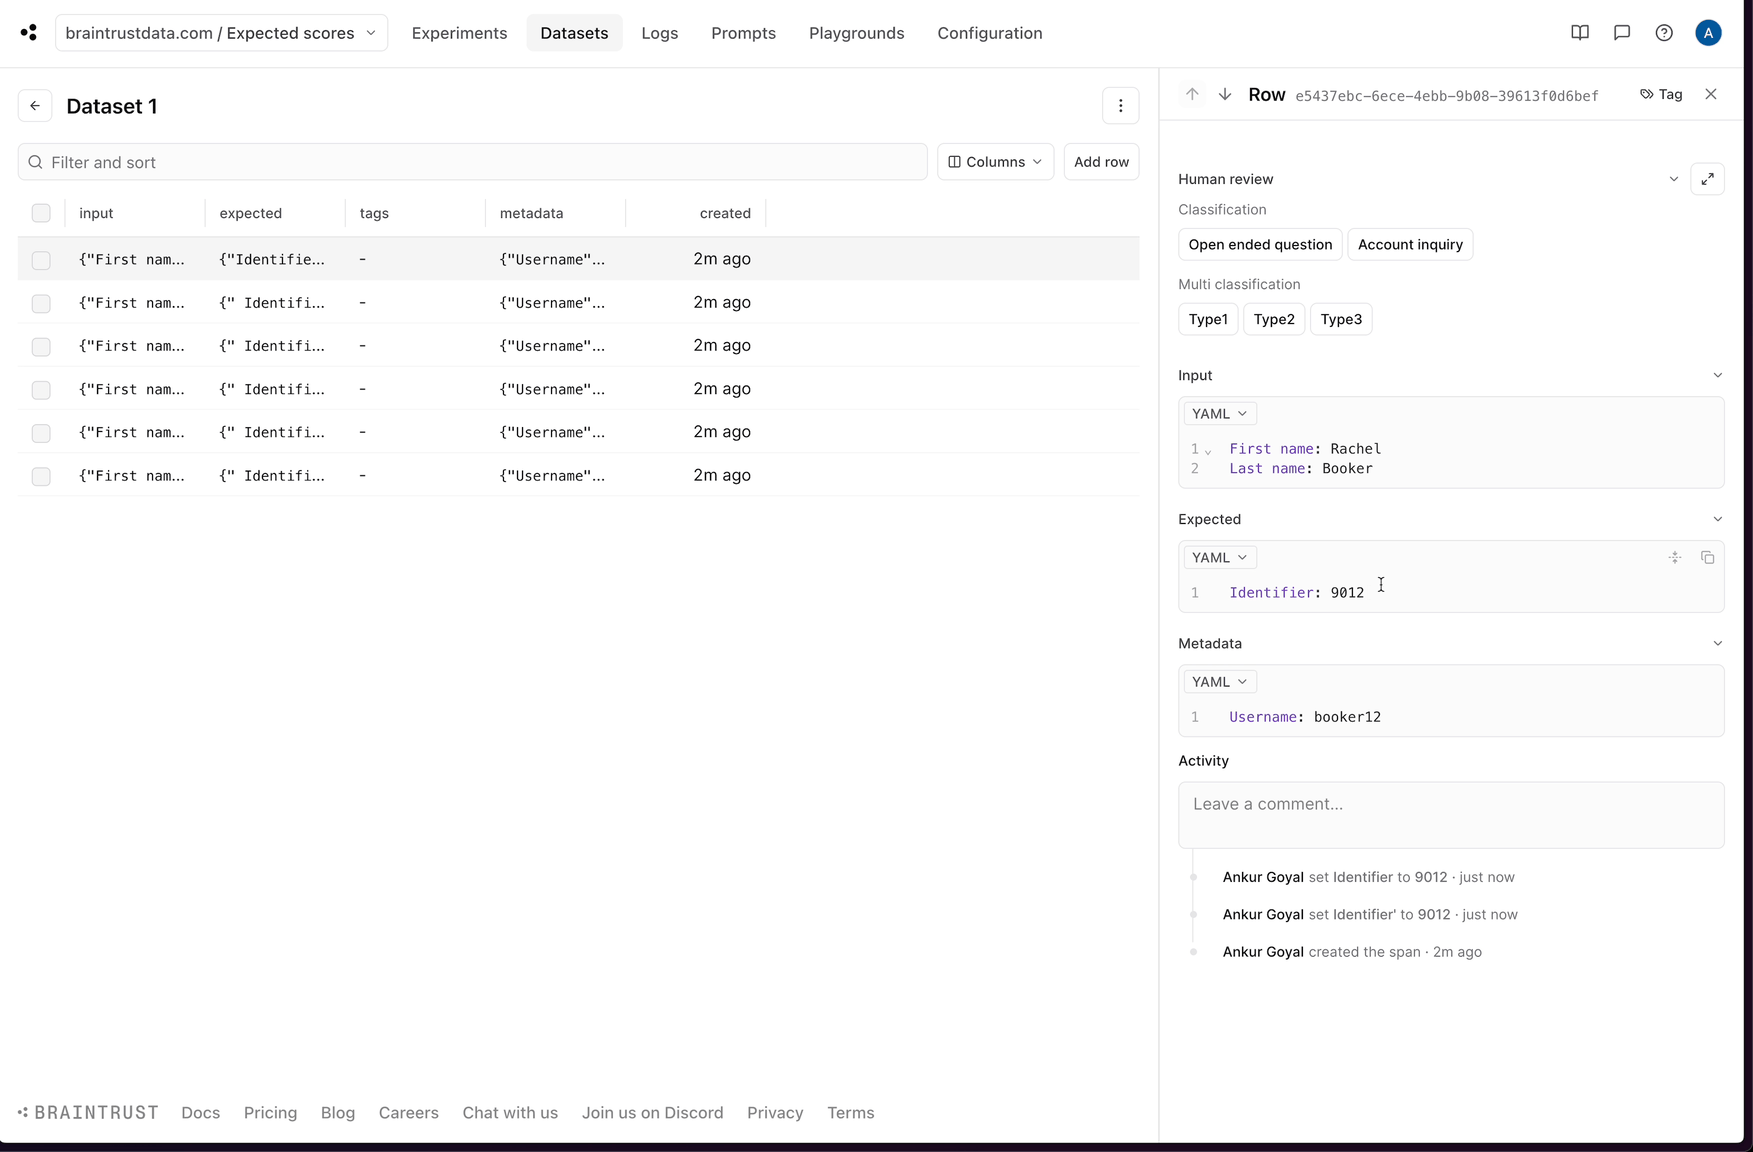
Task: Open the Playgrounds tab
Action: click(x=856, y=33)
